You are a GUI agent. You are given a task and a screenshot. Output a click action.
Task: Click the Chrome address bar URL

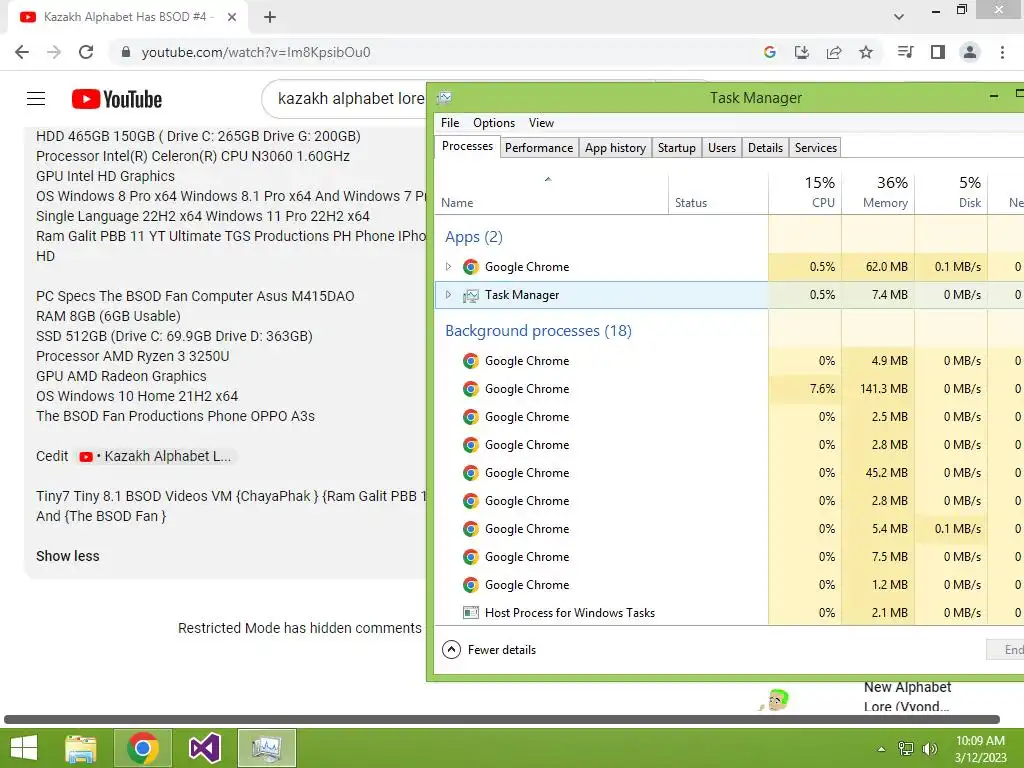point(256,52)
